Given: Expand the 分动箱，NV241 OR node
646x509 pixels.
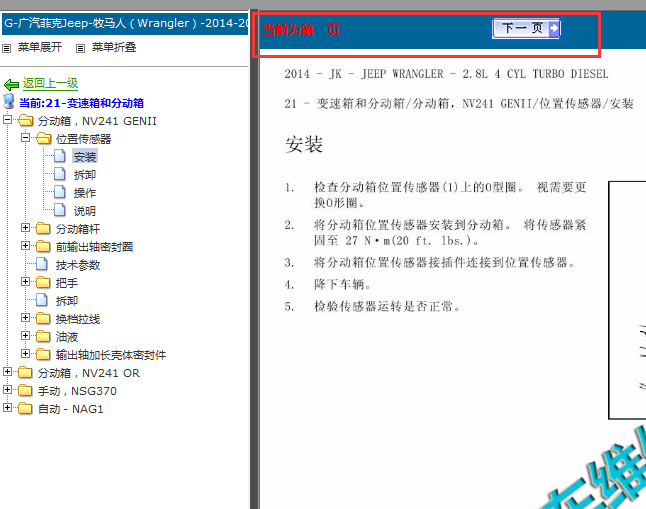Looking at the screenshot, I should (x=7, y=372).
